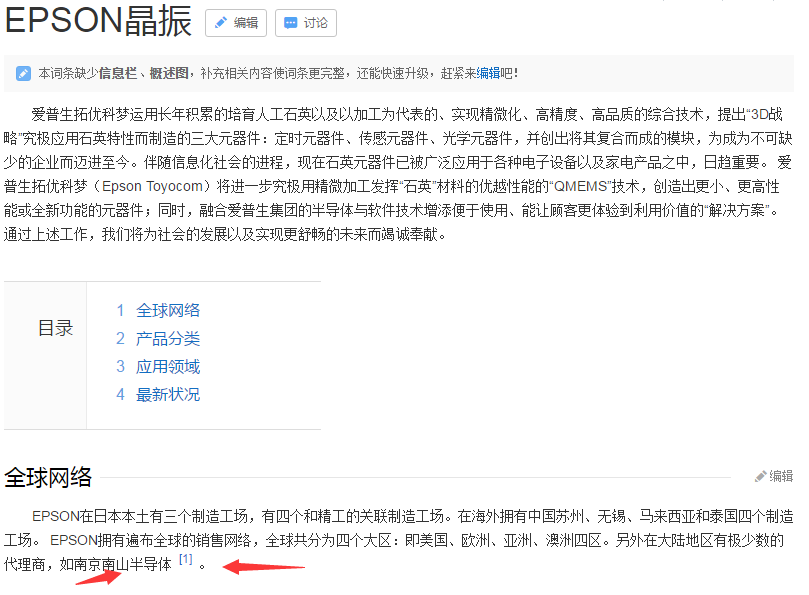
Task: Click the EPSON晶振 page title
Action: (98, 21)
